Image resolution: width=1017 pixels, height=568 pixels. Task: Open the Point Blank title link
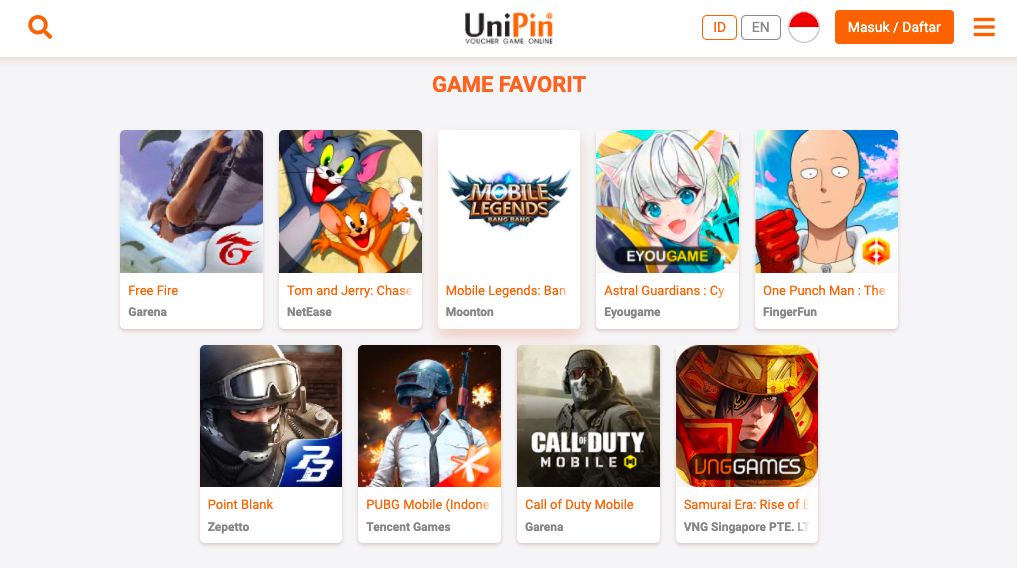241,504
